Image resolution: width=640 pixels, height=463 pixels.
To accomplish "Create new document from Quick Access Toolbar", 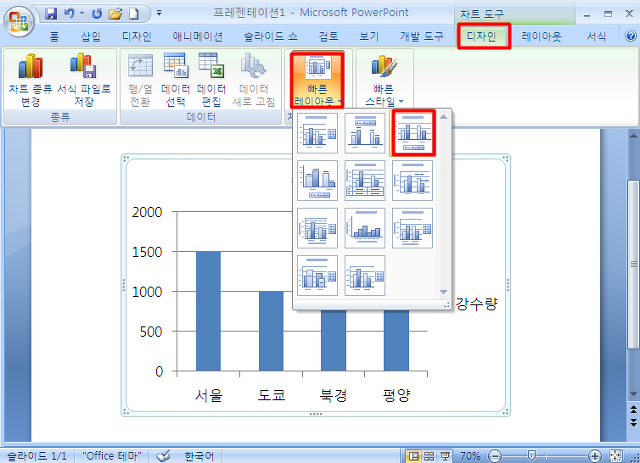I will click(134, 14).
